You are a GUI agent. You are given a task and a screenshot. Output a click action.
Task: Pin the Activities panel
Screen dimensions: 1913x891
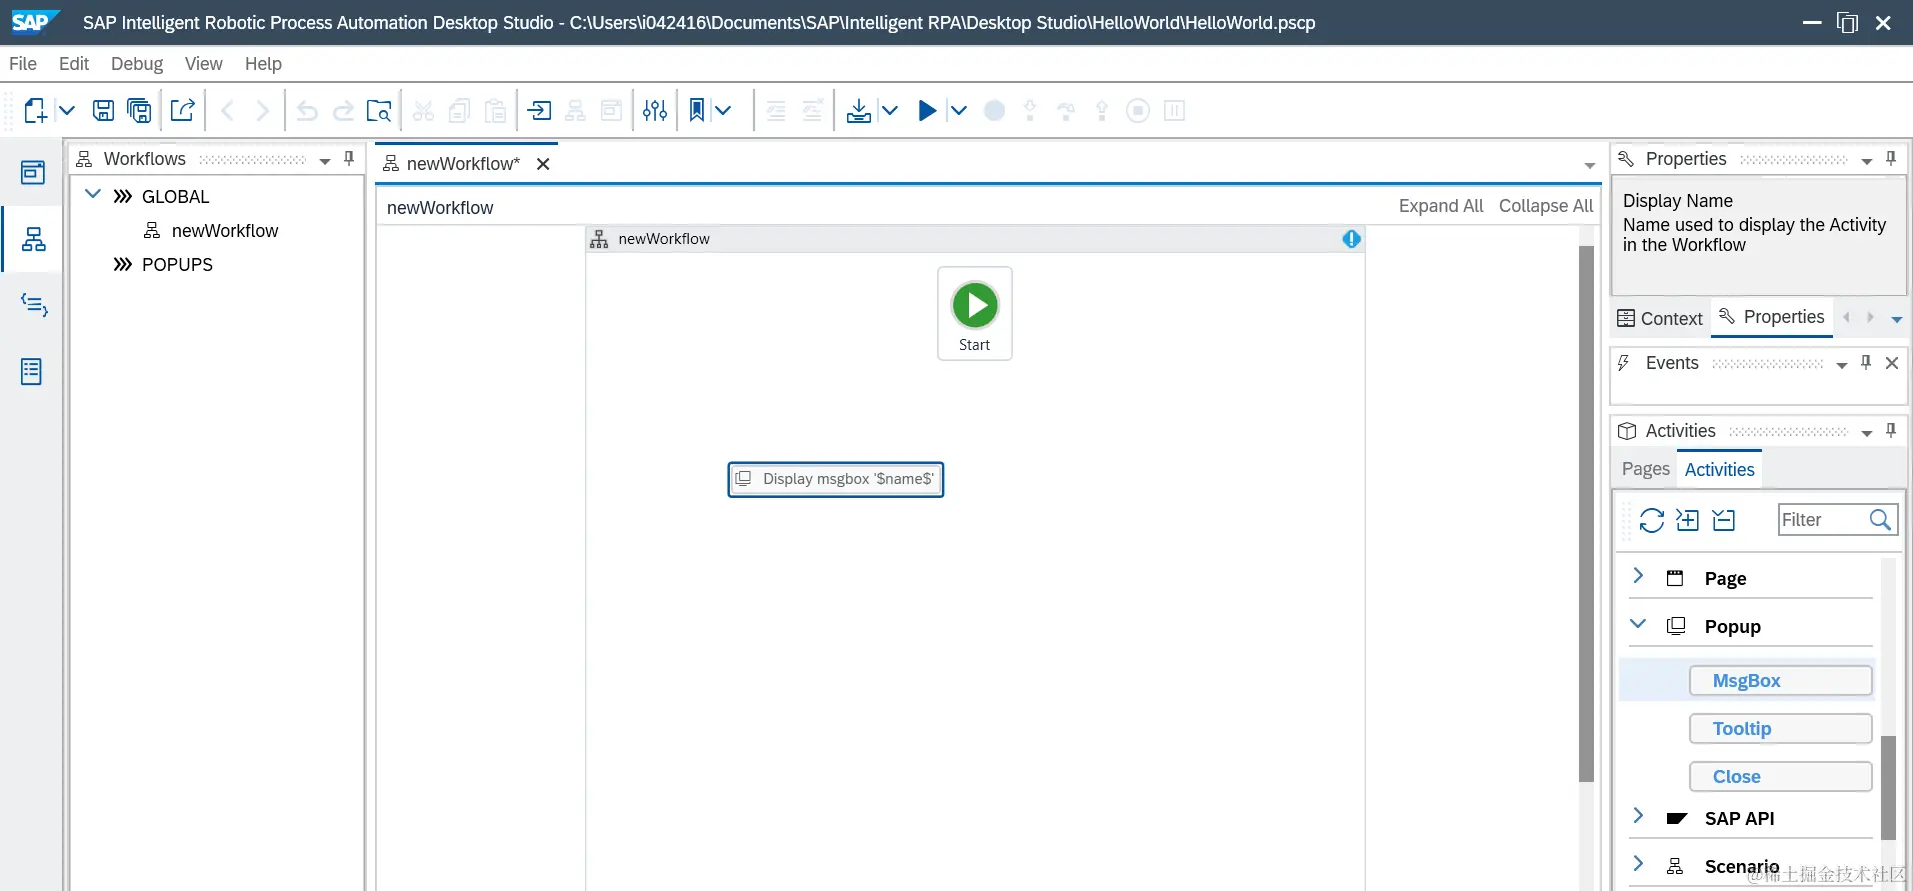(1891, 430)
